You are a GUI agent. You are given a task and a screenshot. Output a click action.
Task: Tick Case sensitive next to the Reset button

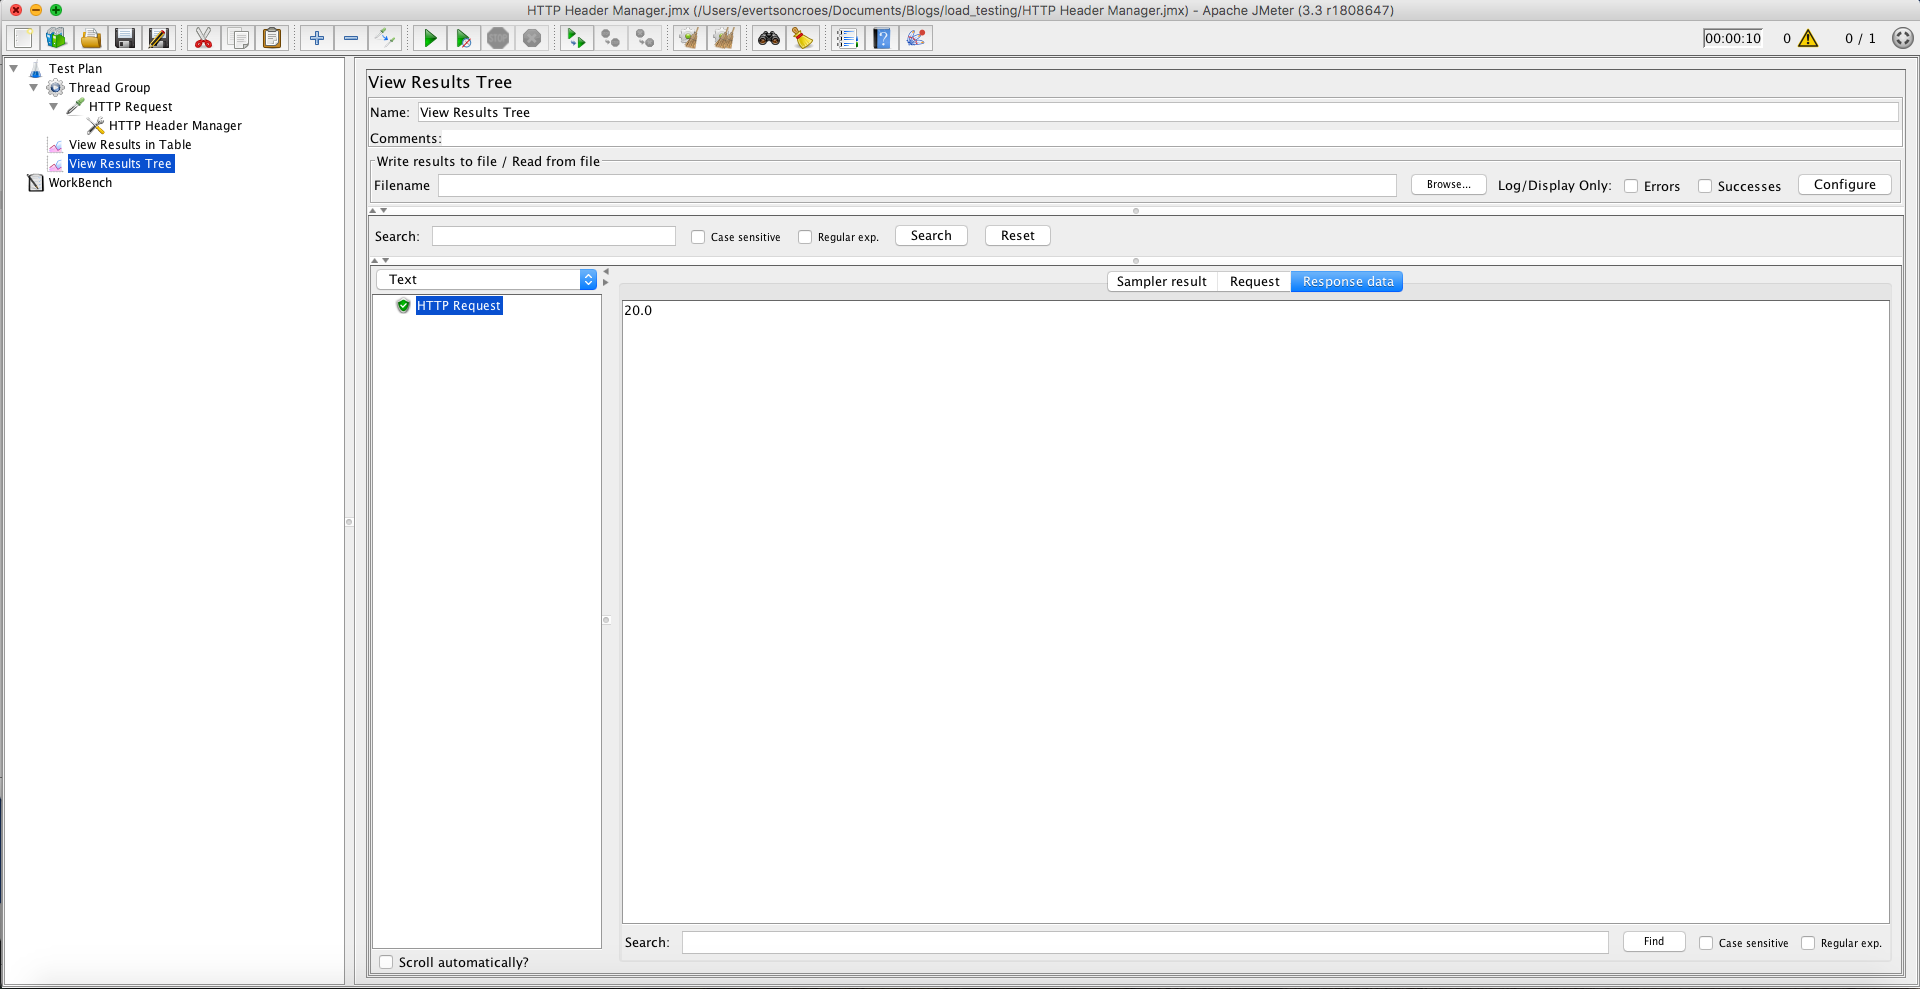(x=698, y=237)
